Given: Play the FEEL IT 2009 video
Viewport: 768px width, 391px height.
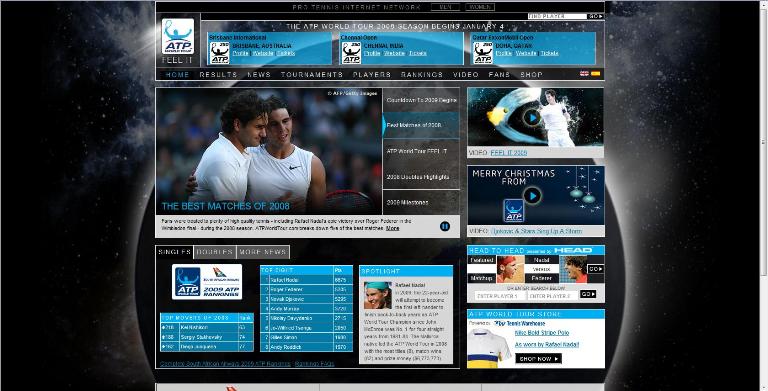Looking at the screenshot, I should tap(531, 117).
